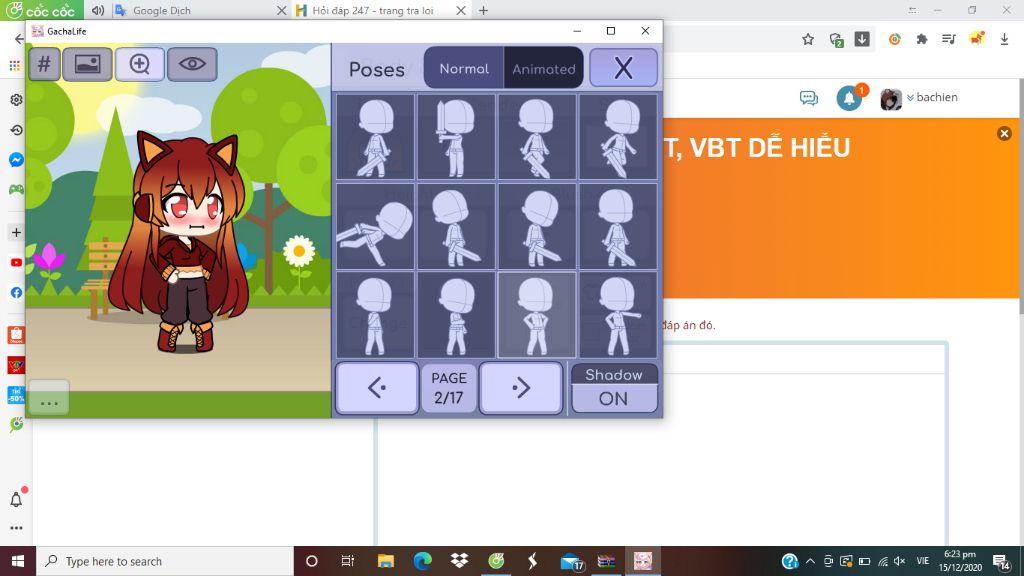
Task: Open extensions puzzle icon
Action: [x=921, y=39]
